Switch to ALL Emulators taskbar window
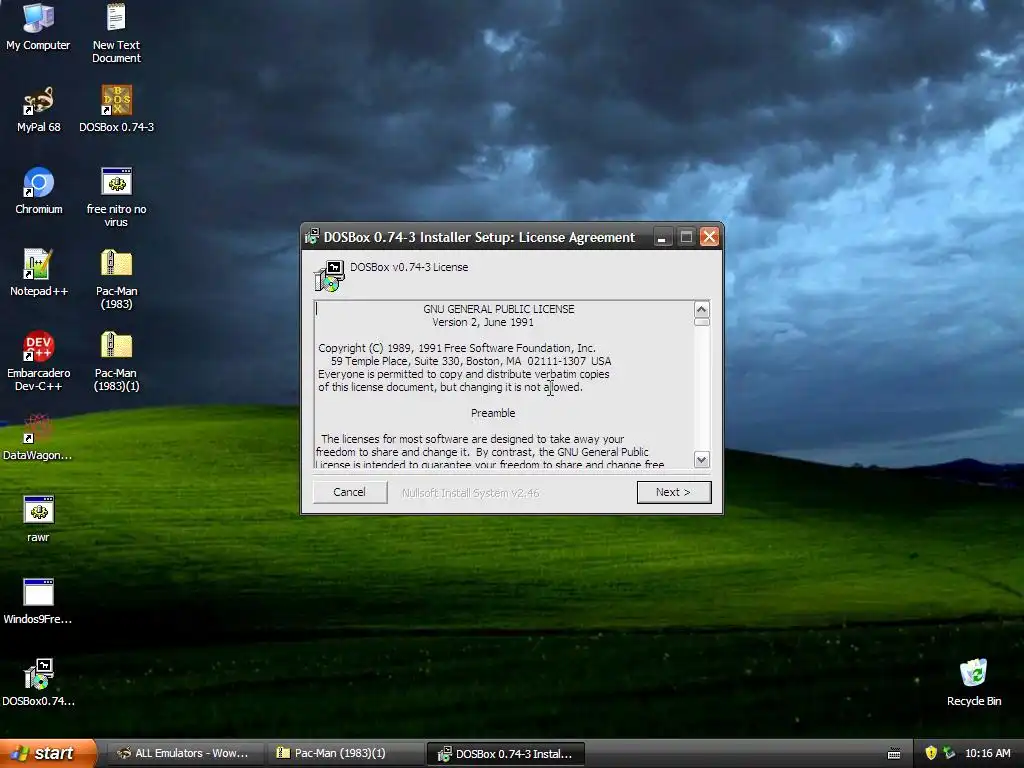 click(184, 753)
